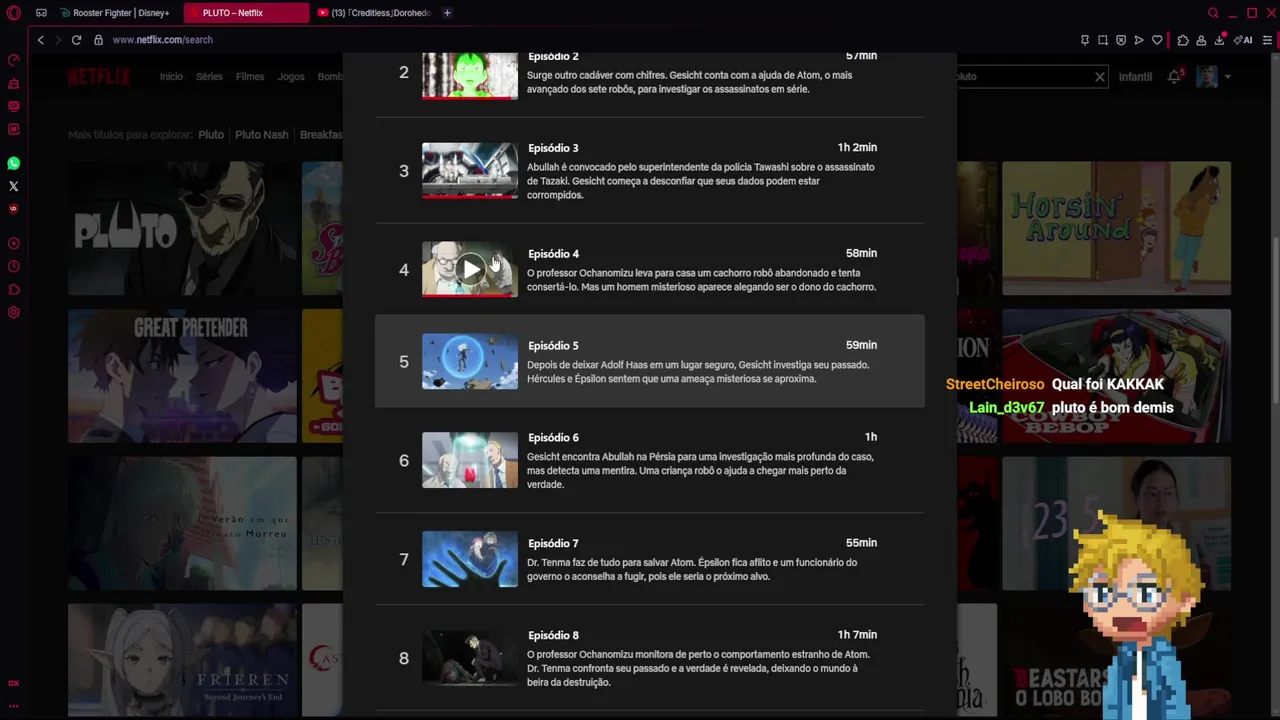Switch to YouTube Creditless Dorohedoro tab

pos(374,13)
